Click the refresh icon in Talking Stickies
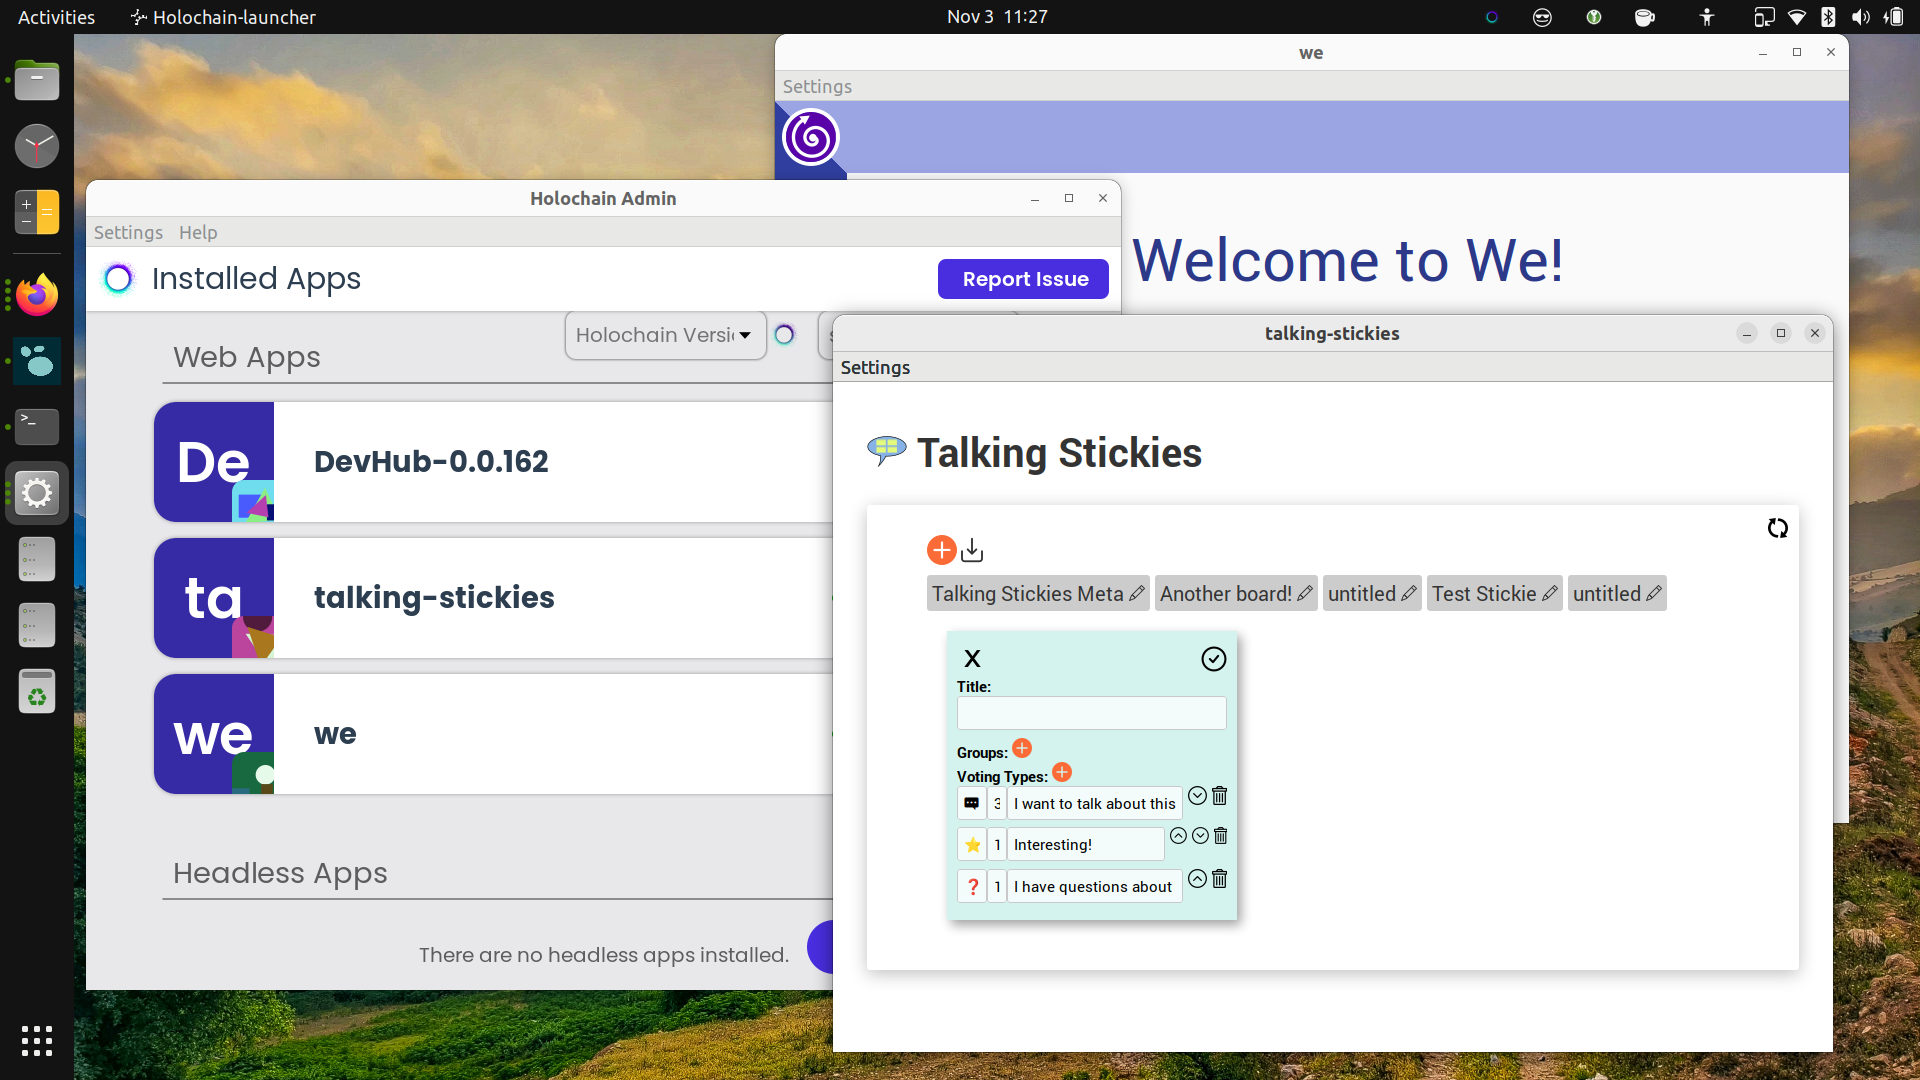This screenshot has width=1920, height=1080. (1777, 528)
